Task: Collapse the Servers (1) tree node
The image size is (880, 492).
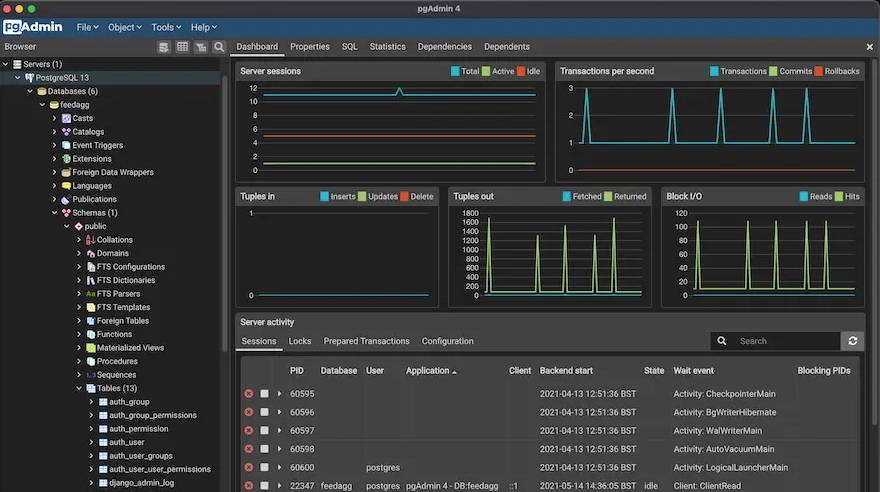Action: tap(6, 64)
